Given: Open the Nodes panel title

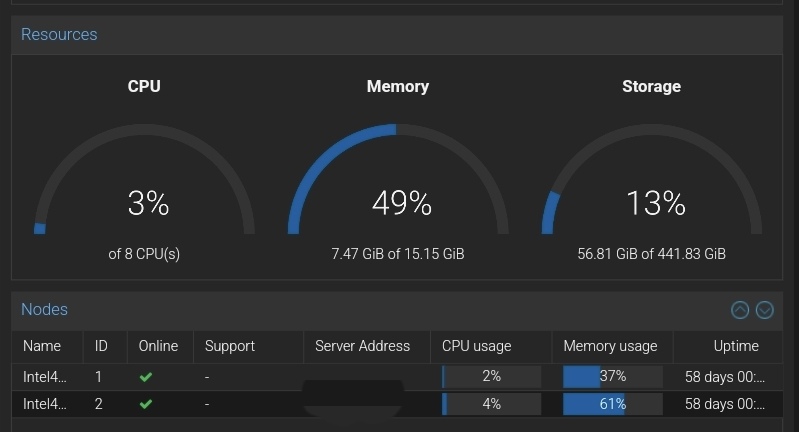Looking at the screenshot, I should (x=44, y=309).
